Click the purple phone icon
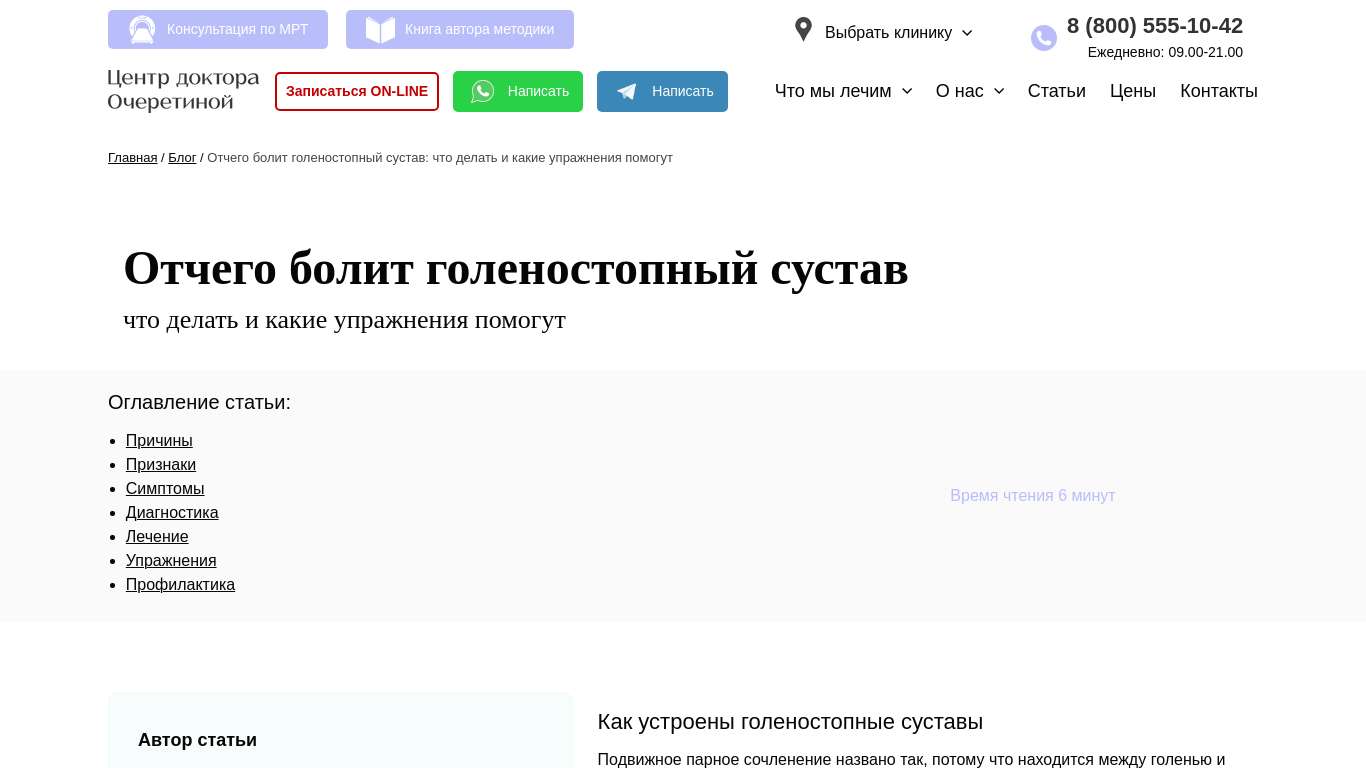Image resolution: width=1366 pixels, height=768 pixels. tap(1043, 38)
